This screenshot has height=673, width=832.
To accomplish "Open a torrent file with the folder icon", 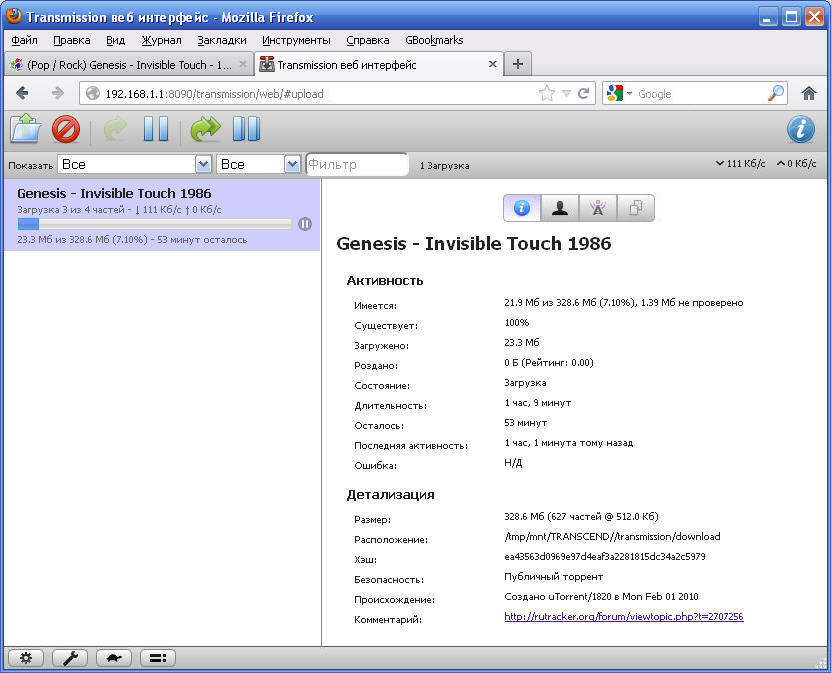I will click(x=25, y=129).
